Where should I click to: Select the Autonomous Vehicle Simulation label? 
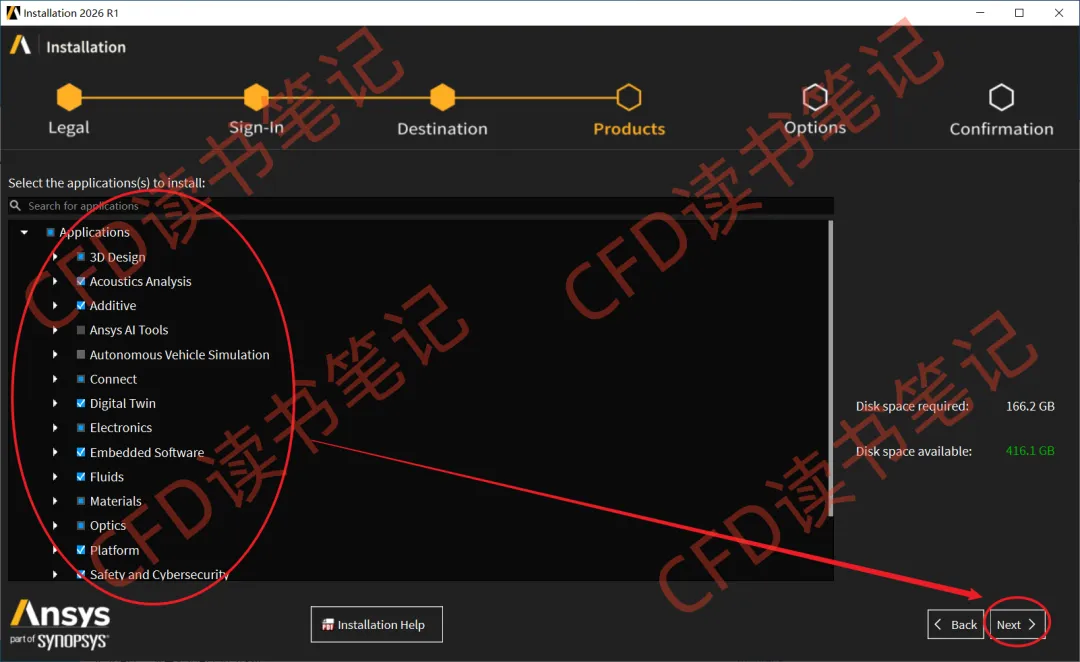[x=179, y=355]
